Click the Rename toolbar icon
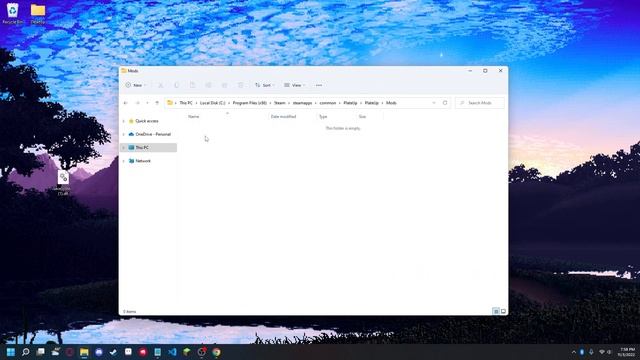The height and width of the screenshot is (360, 640). [208, 85]
